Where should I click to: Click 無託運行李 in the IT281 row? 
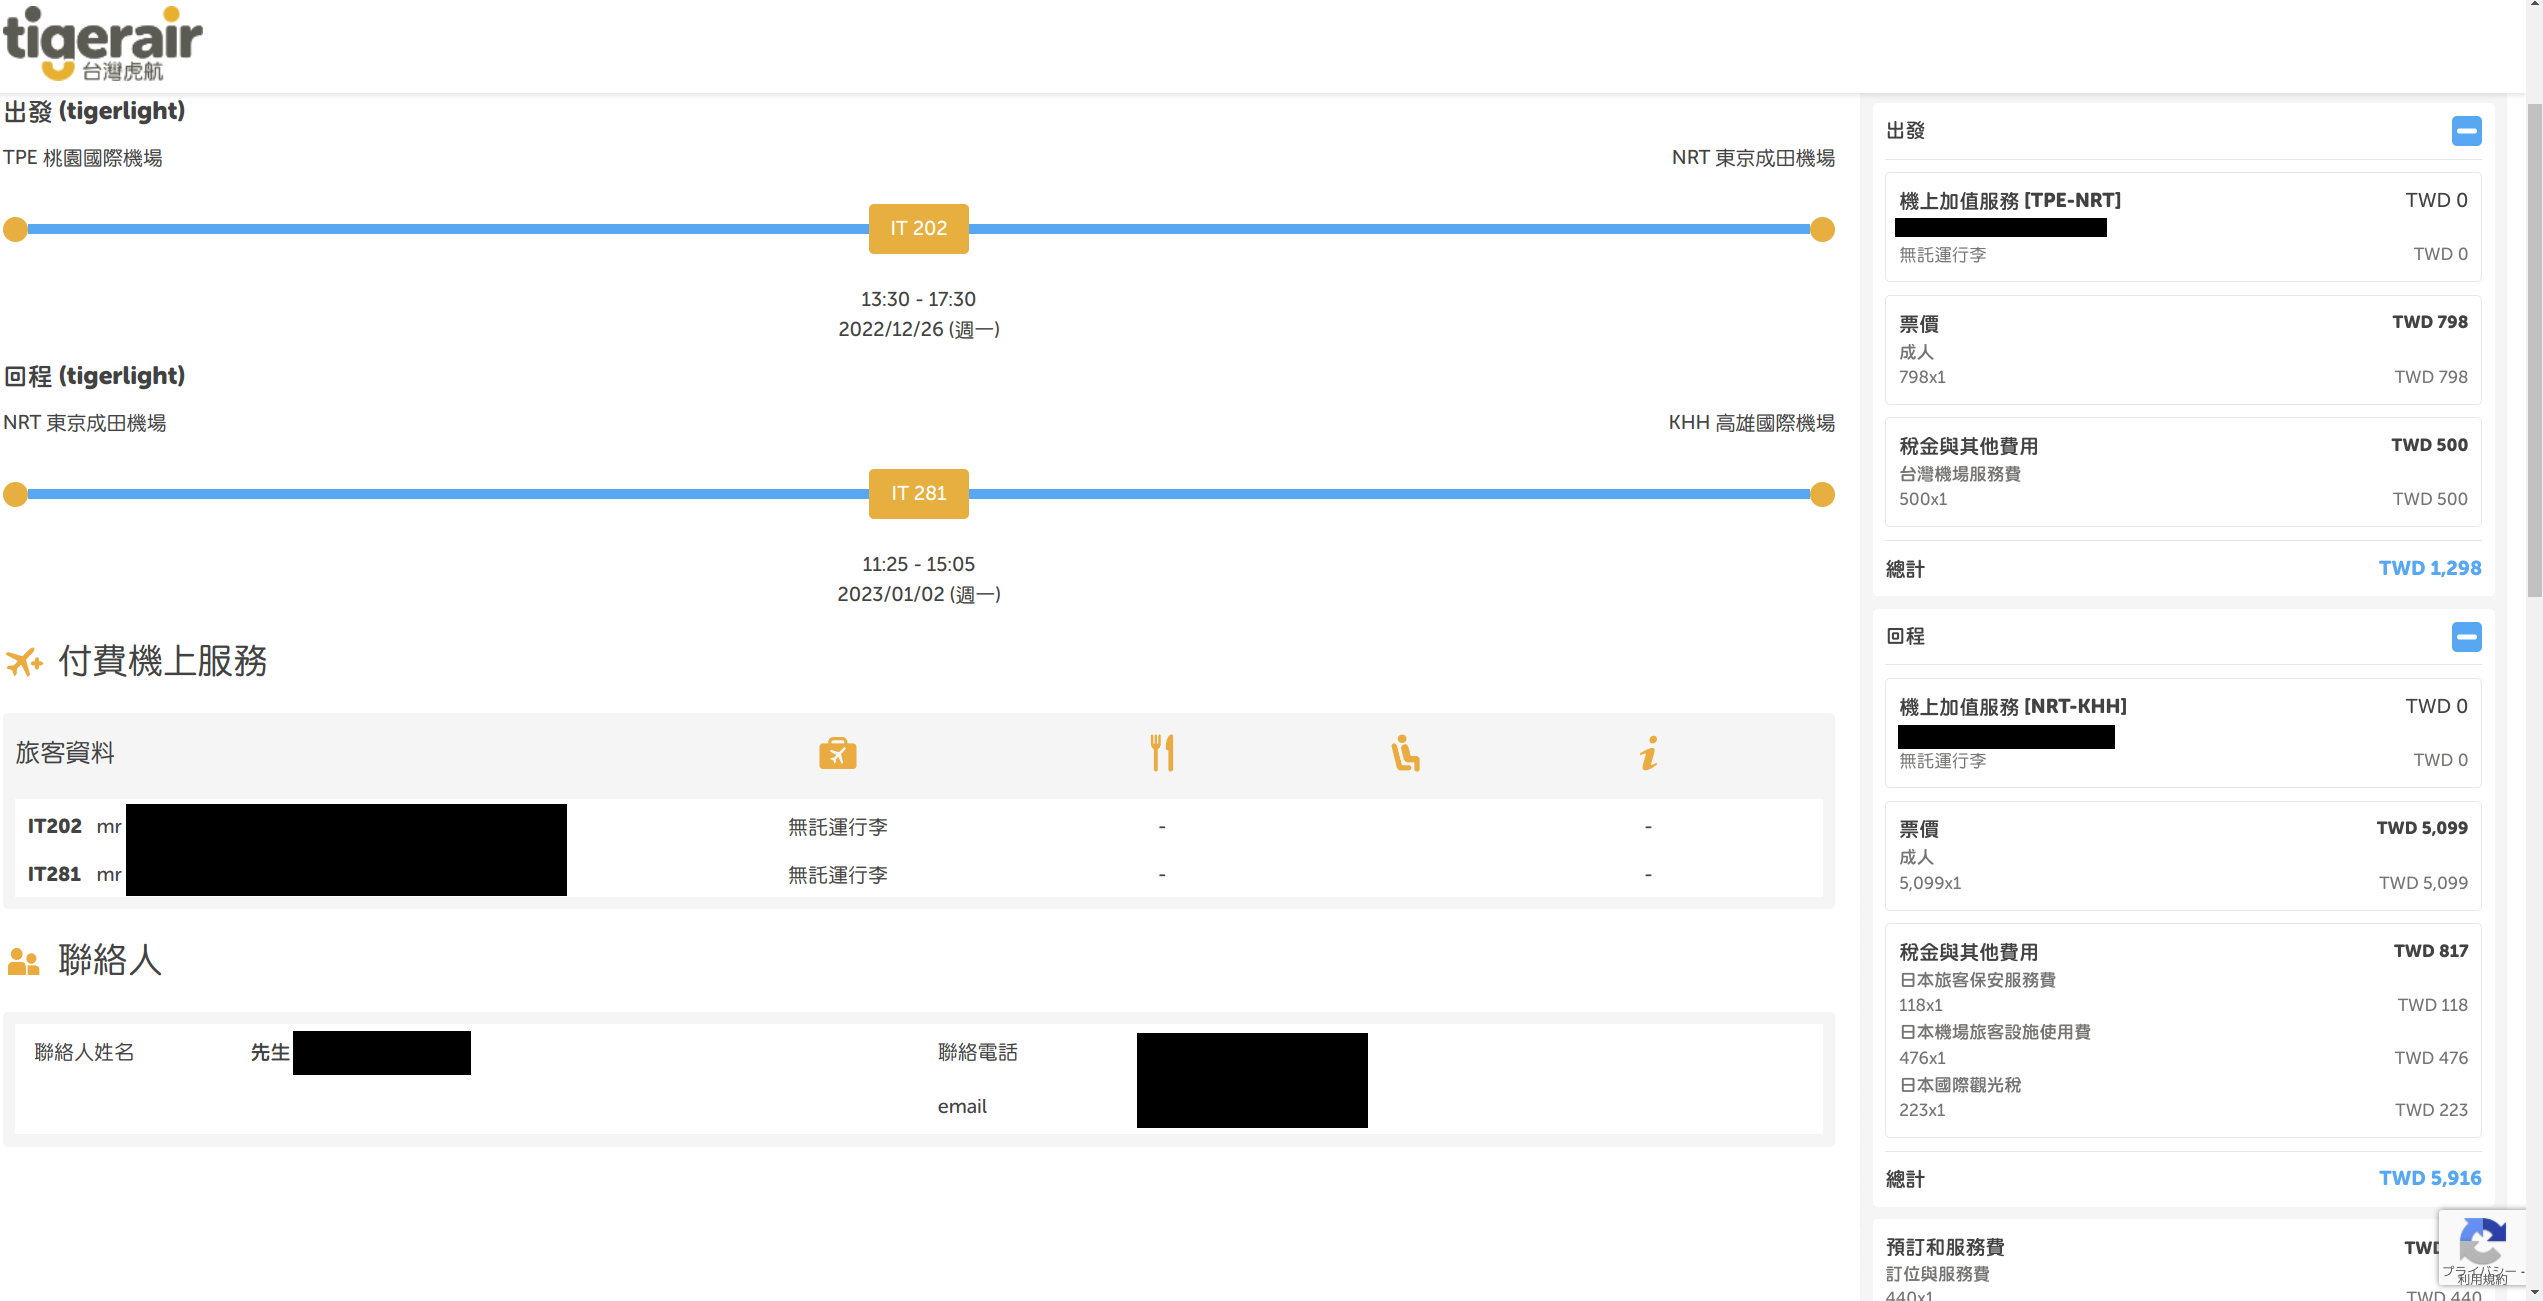tap(838, 875)
